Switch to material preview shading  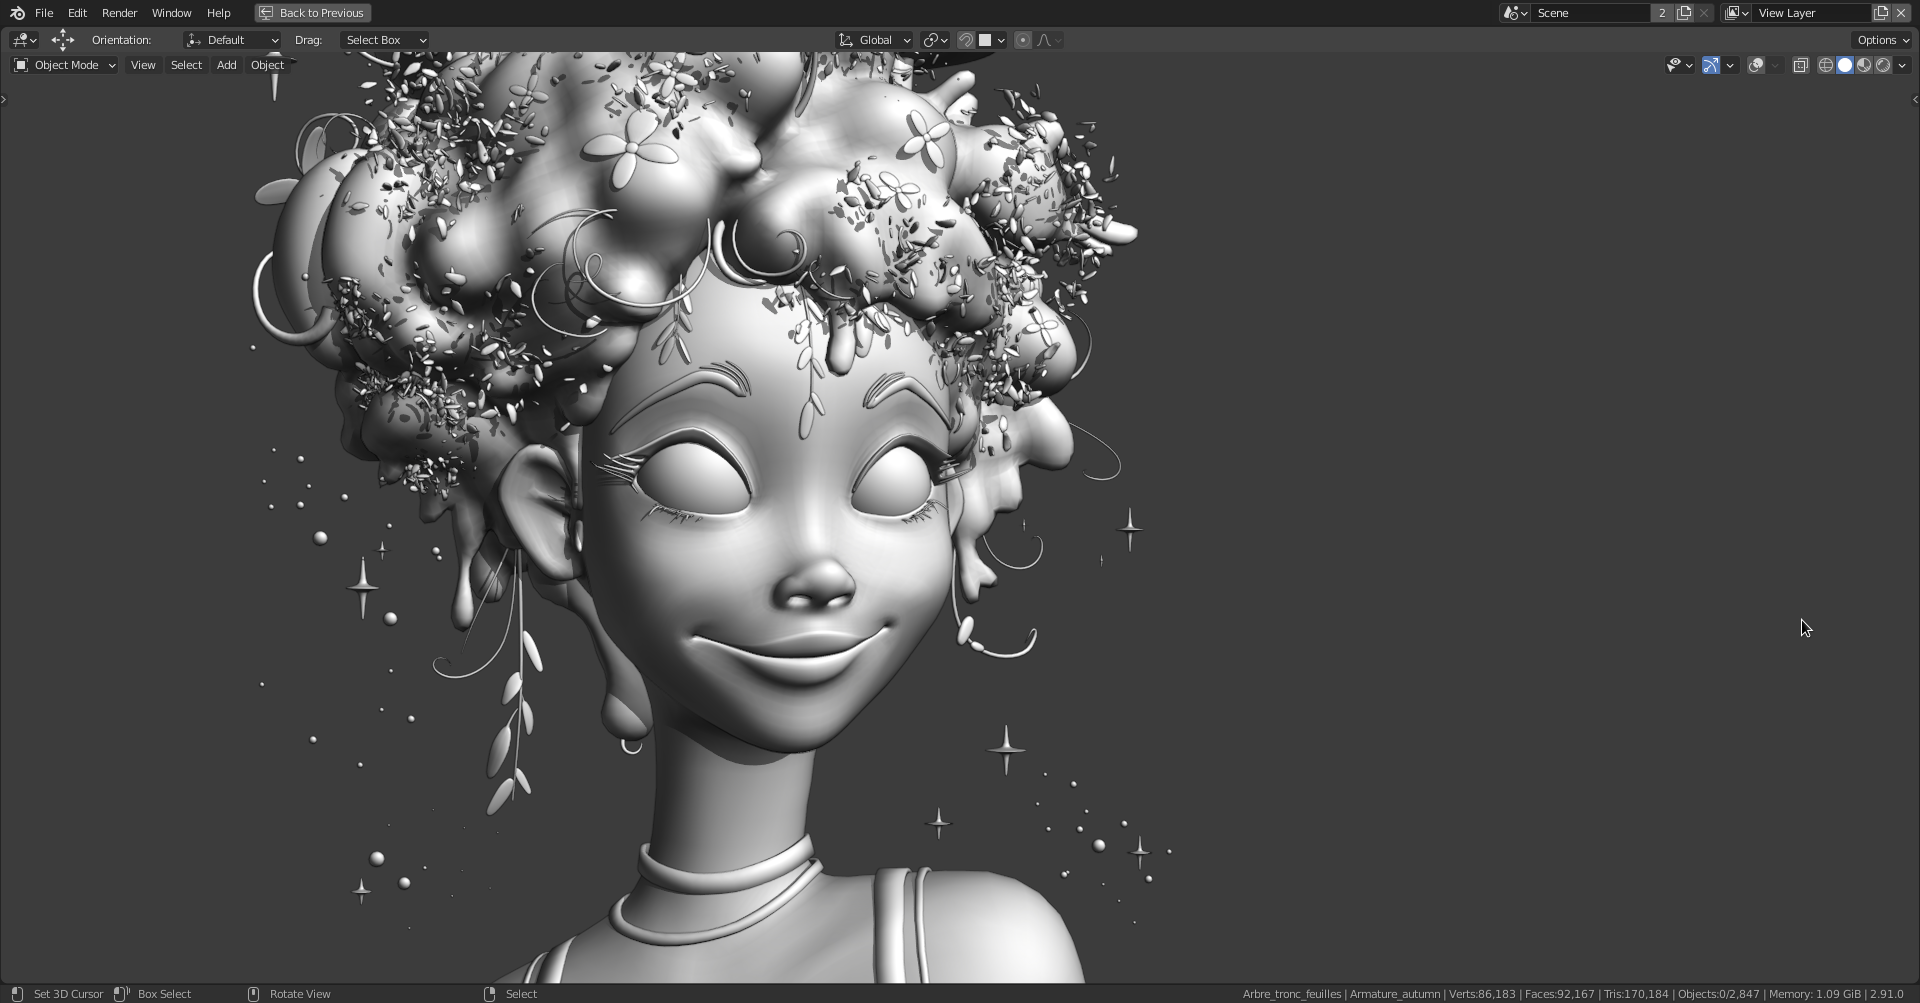coord(1864,65)
